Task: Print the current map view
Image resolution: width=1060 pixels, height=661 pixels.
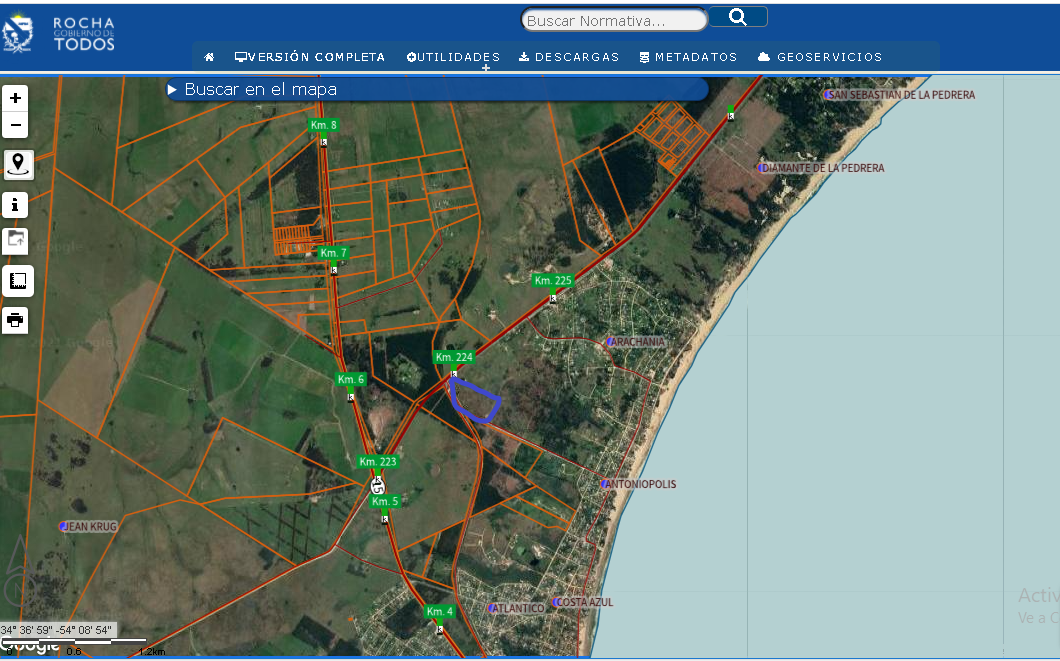Action: click(x=15, y=320)
